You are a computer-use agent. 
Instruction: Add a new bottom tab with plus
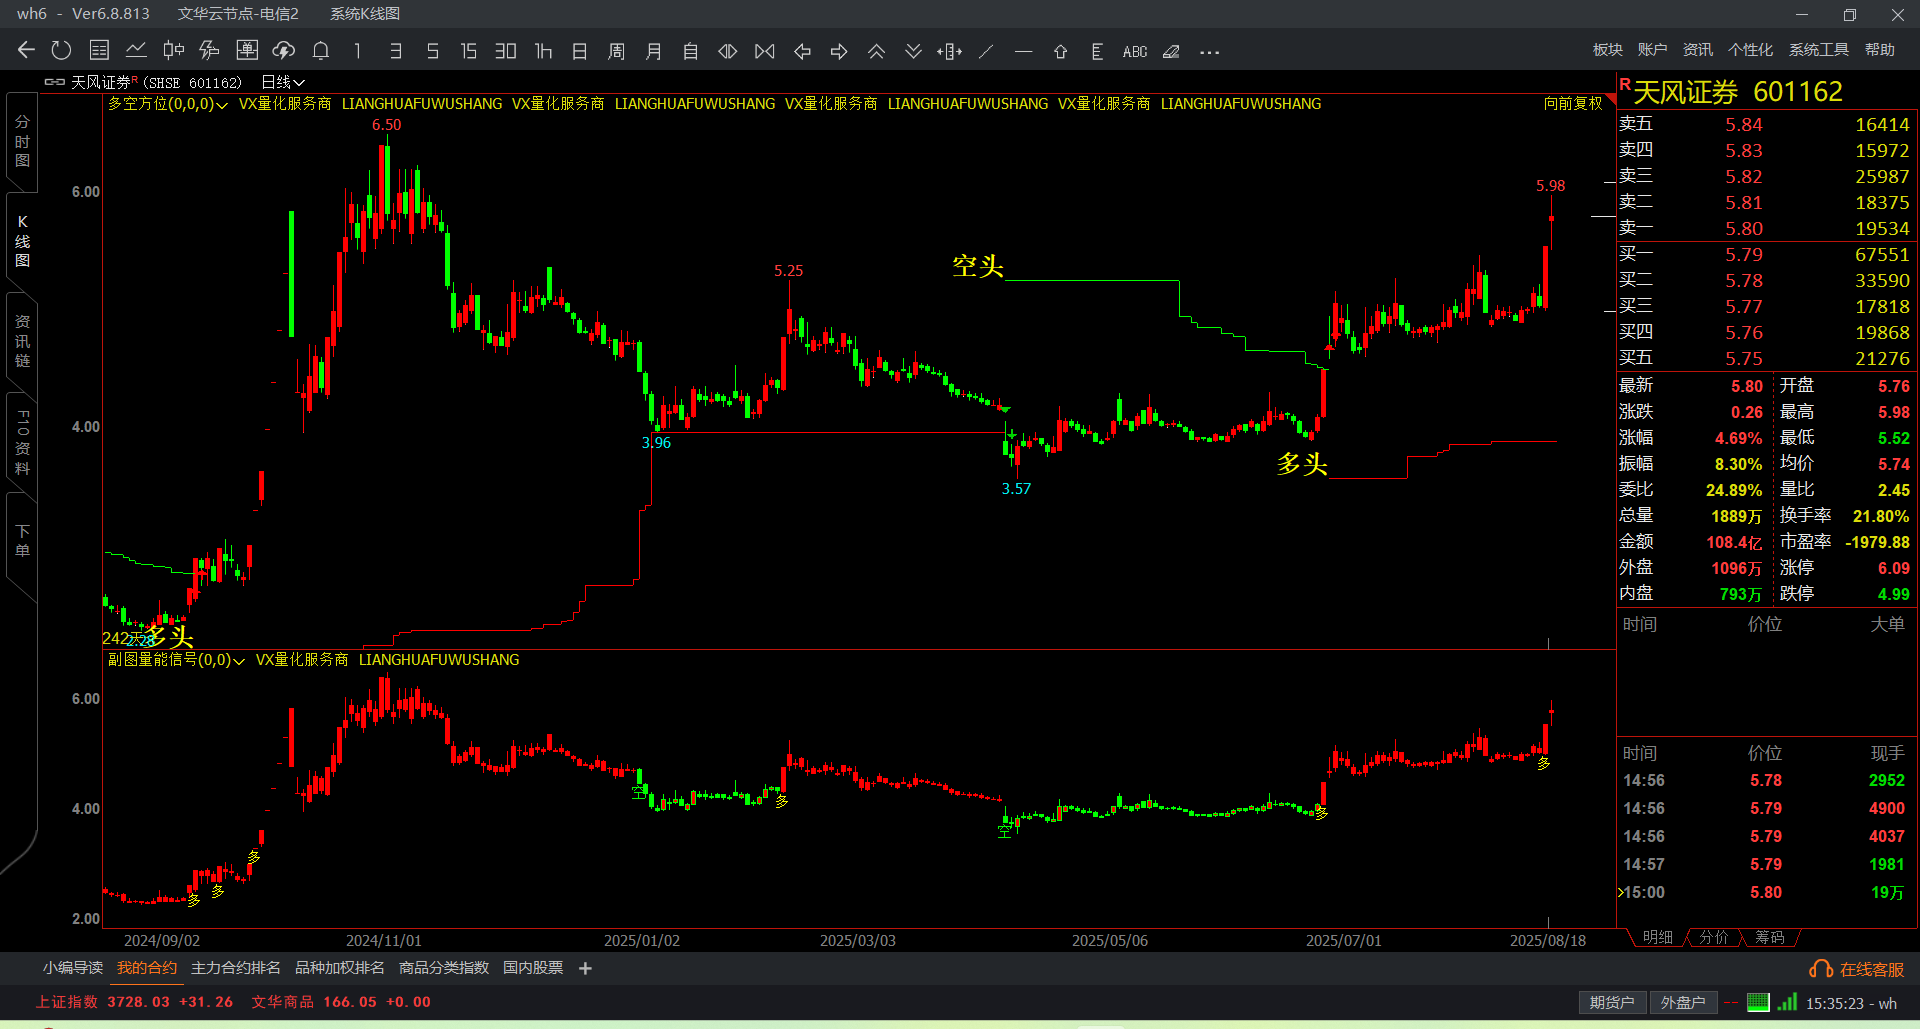pyautogui.click(x=585, y=968)
